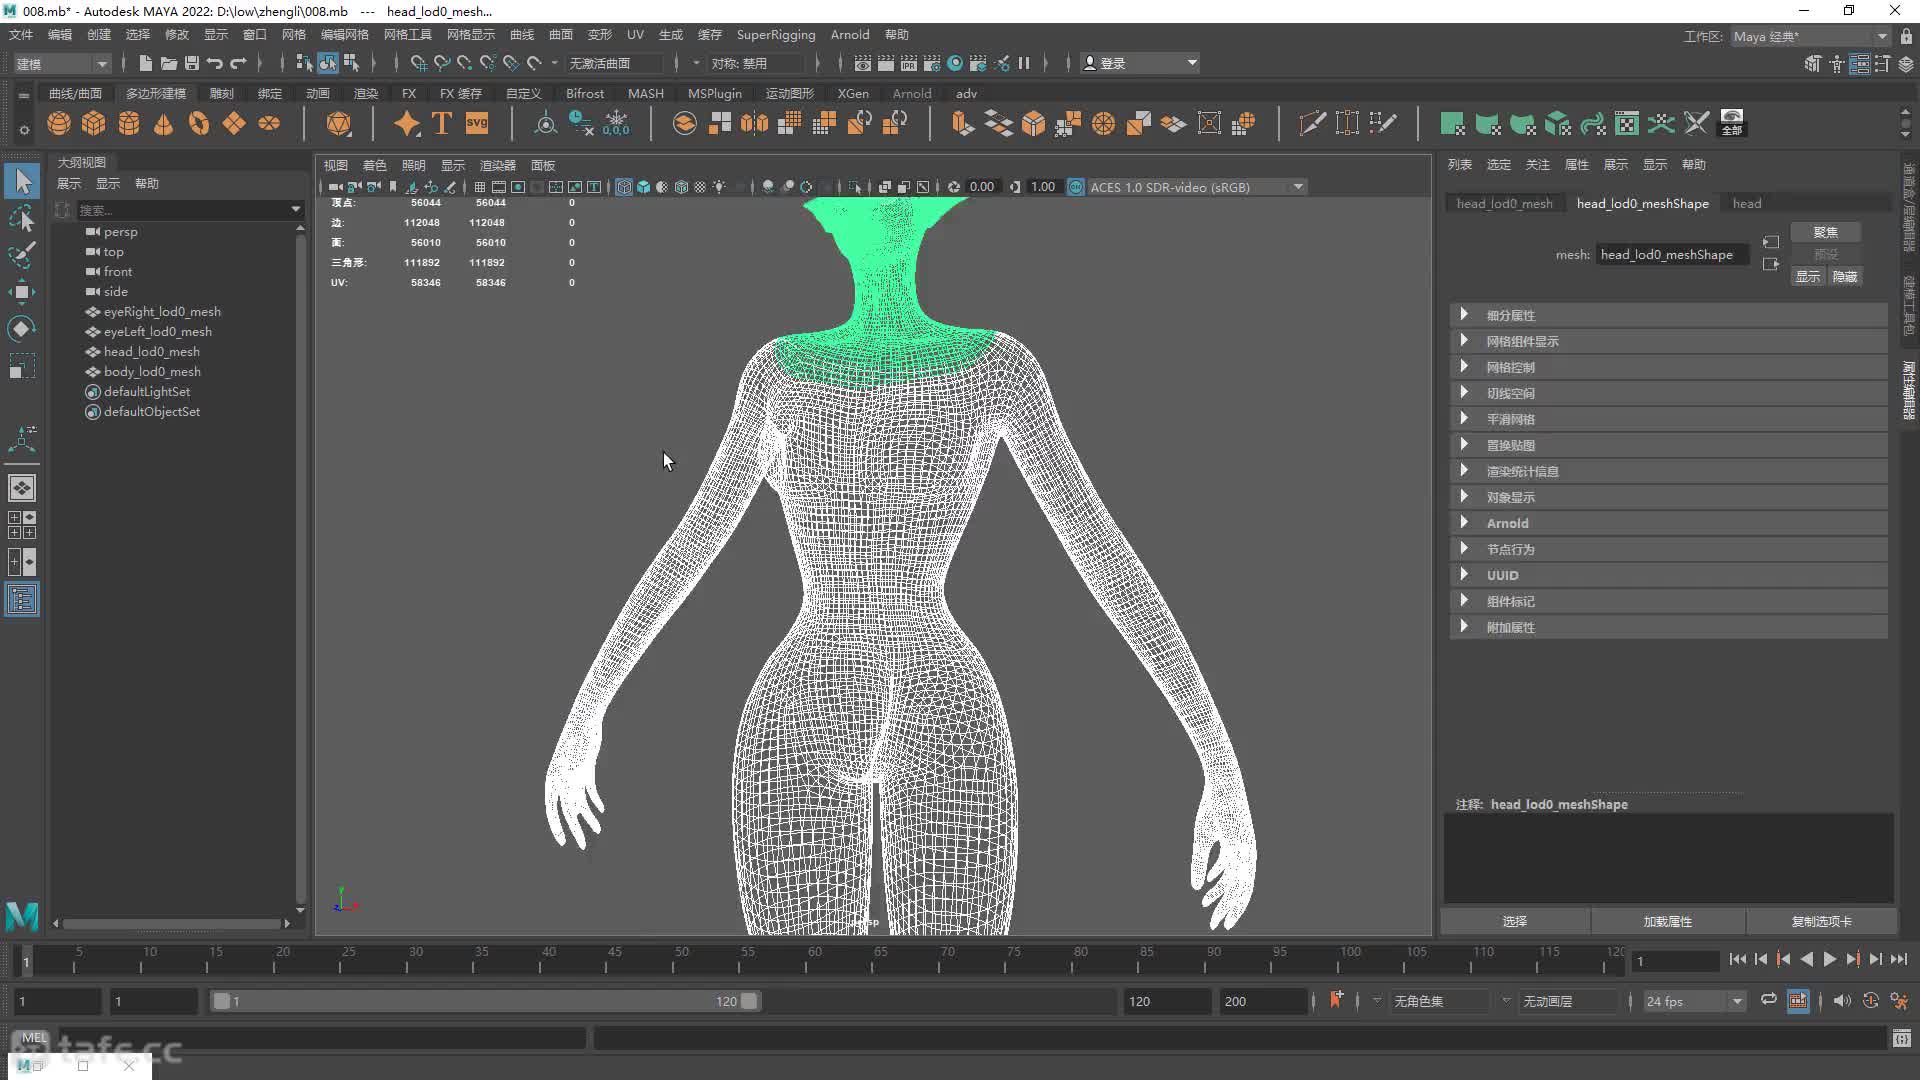Click the polygon cube shelf icon
The height and width of the screenshot is (1080, 1920).
94,123
